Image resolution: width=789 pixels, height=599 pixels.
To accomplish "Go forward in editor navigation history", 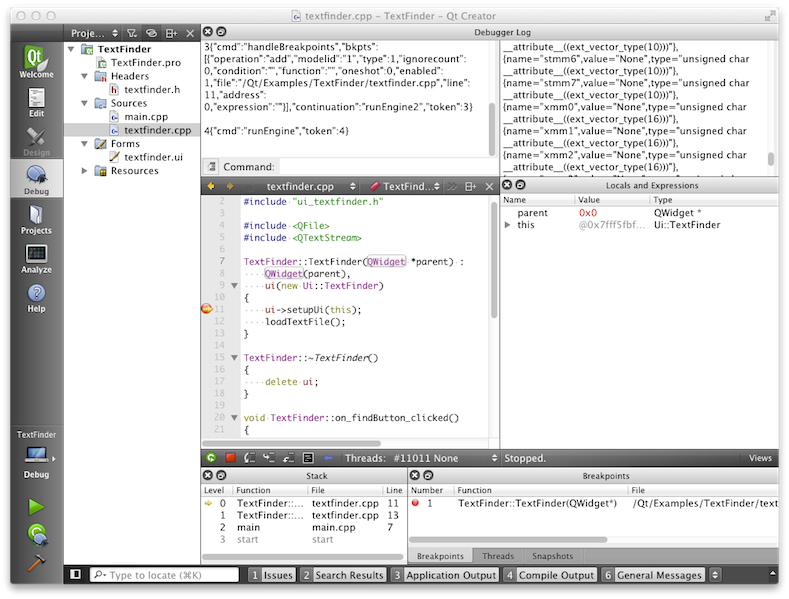I will (230, 186).
